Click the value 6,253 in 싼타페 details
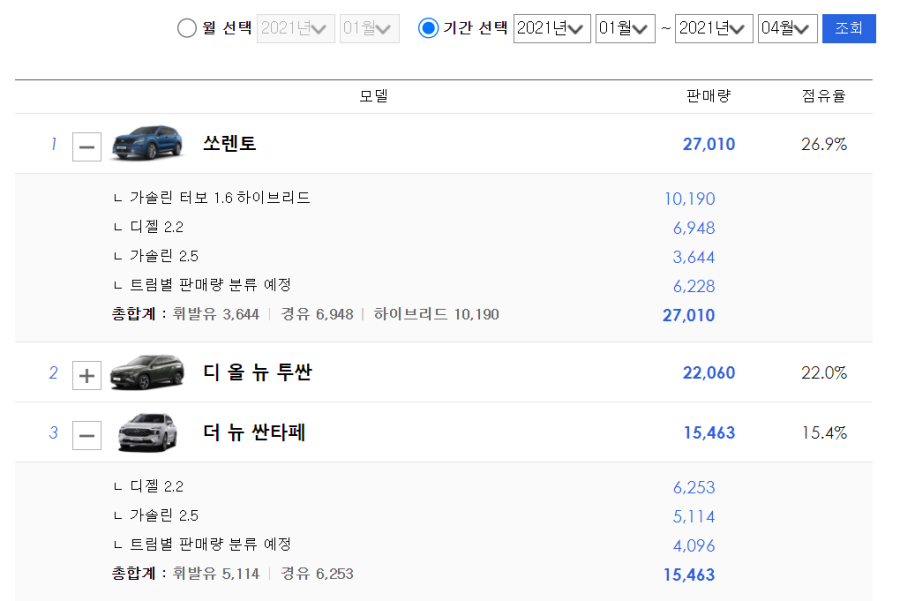 coord(694,488)
